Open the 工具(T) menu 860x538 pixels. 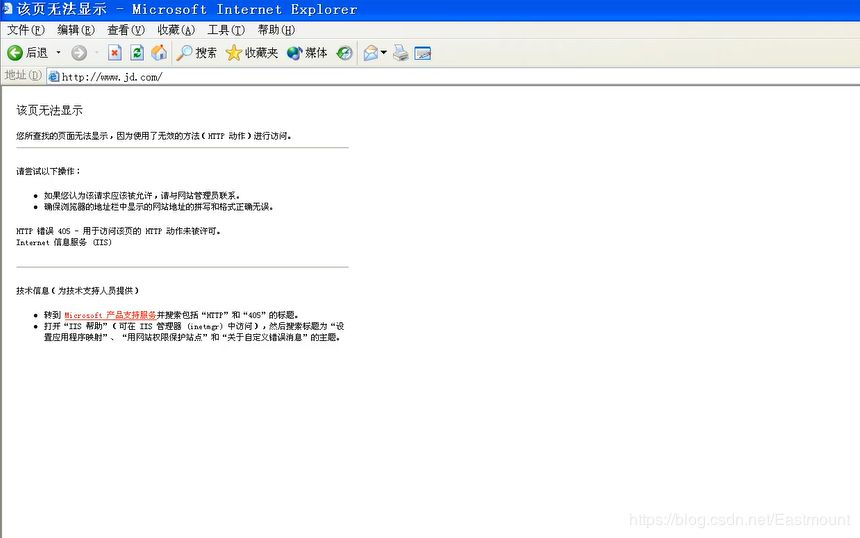226,30
